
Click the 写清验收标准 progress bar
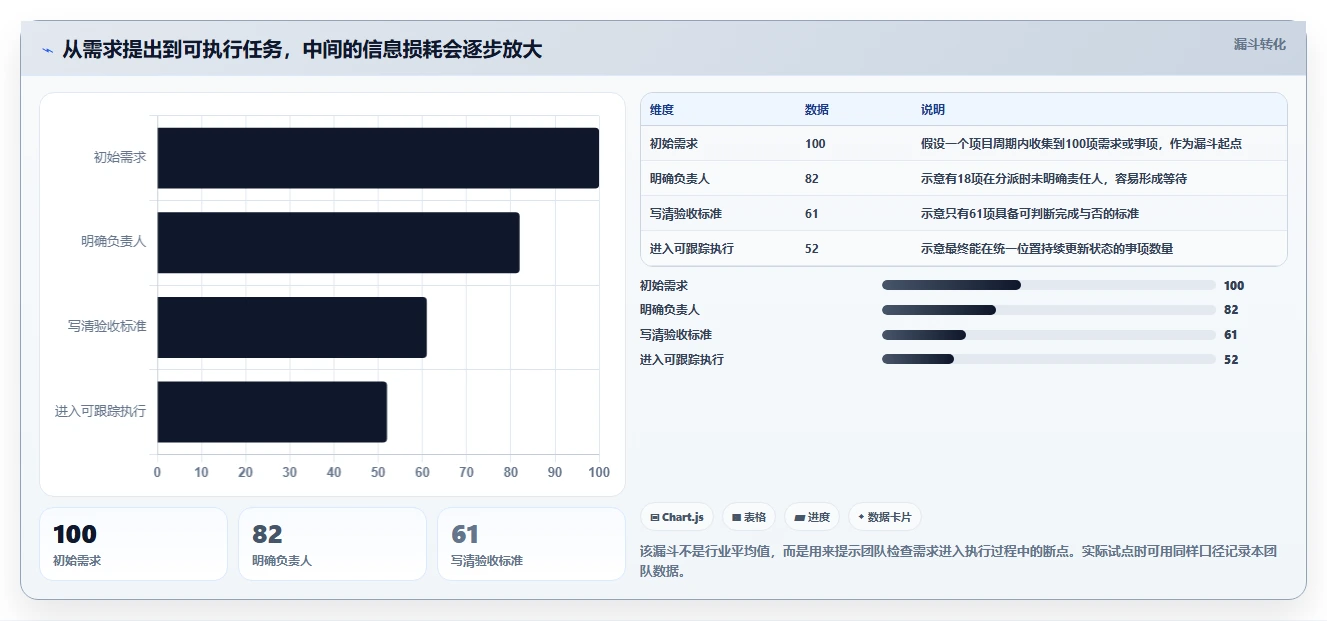[1048, 335]
